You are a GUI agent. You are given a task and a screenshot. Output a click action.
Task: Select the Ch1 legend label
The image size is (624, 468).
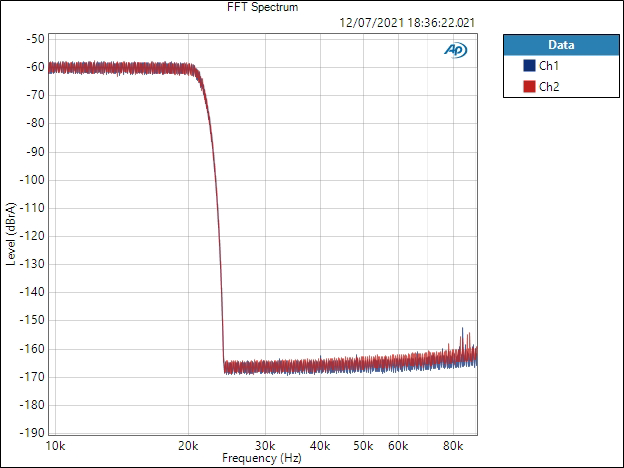pos(549,66)
